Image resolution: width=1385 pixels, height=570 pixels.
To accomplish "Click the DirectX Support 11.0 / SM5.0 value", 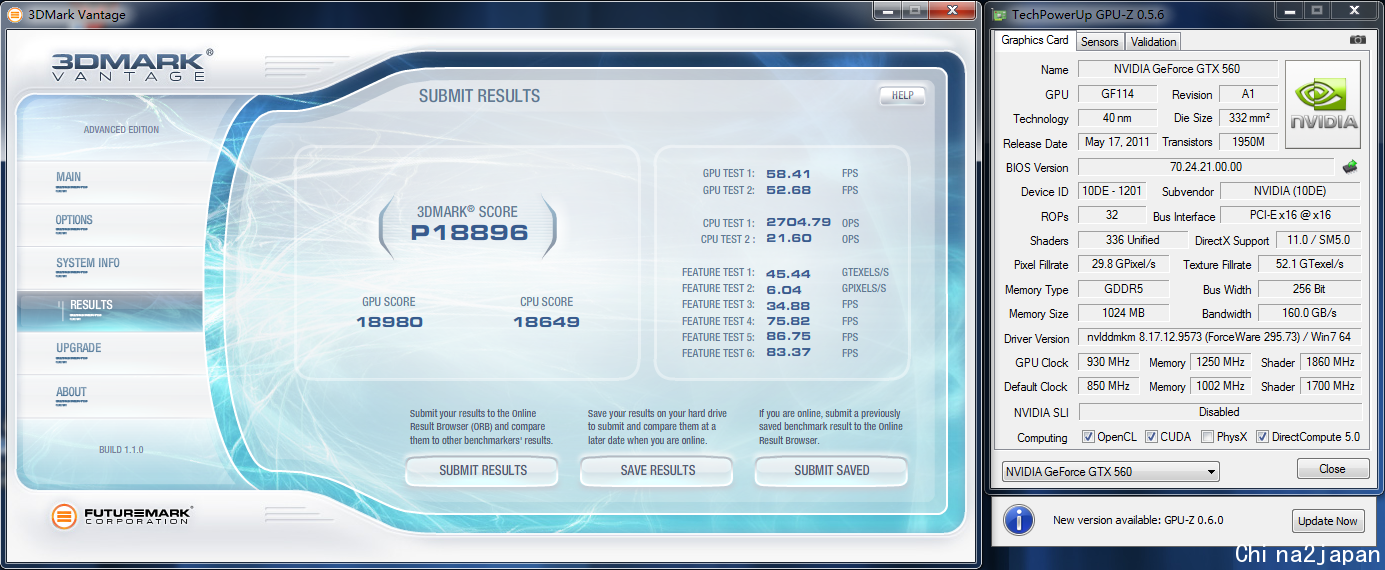I will click(1318, 240).
